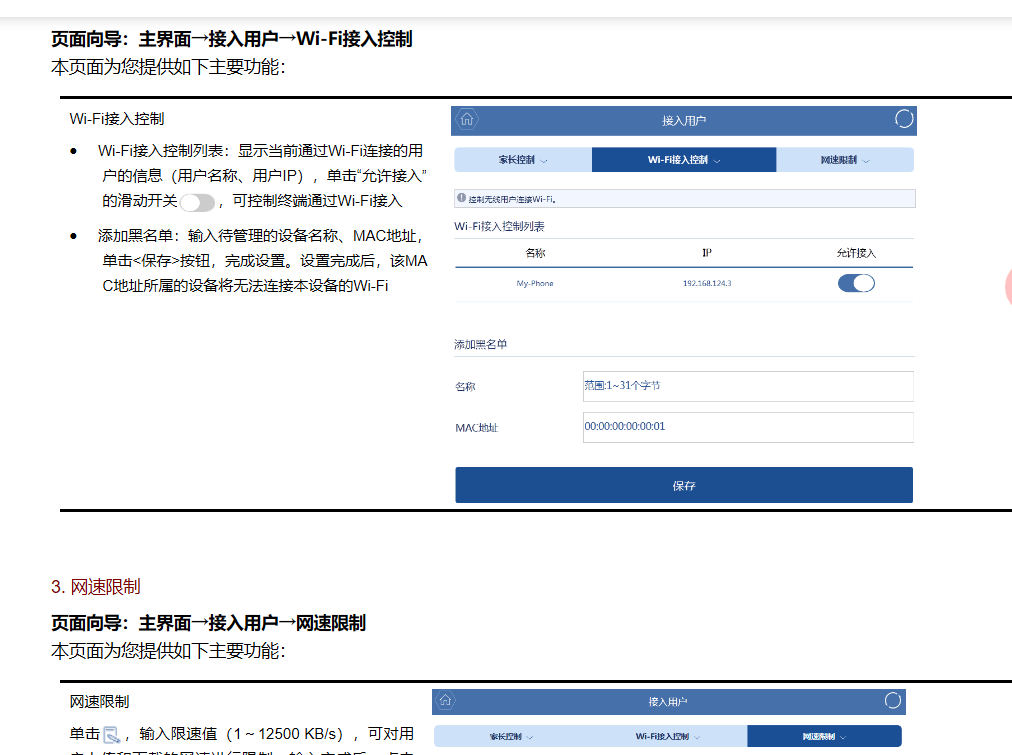1012x755 pixels.
Task: Click the Wi-Fi接入控制列表 section title
Action: [x=499, y=226]
